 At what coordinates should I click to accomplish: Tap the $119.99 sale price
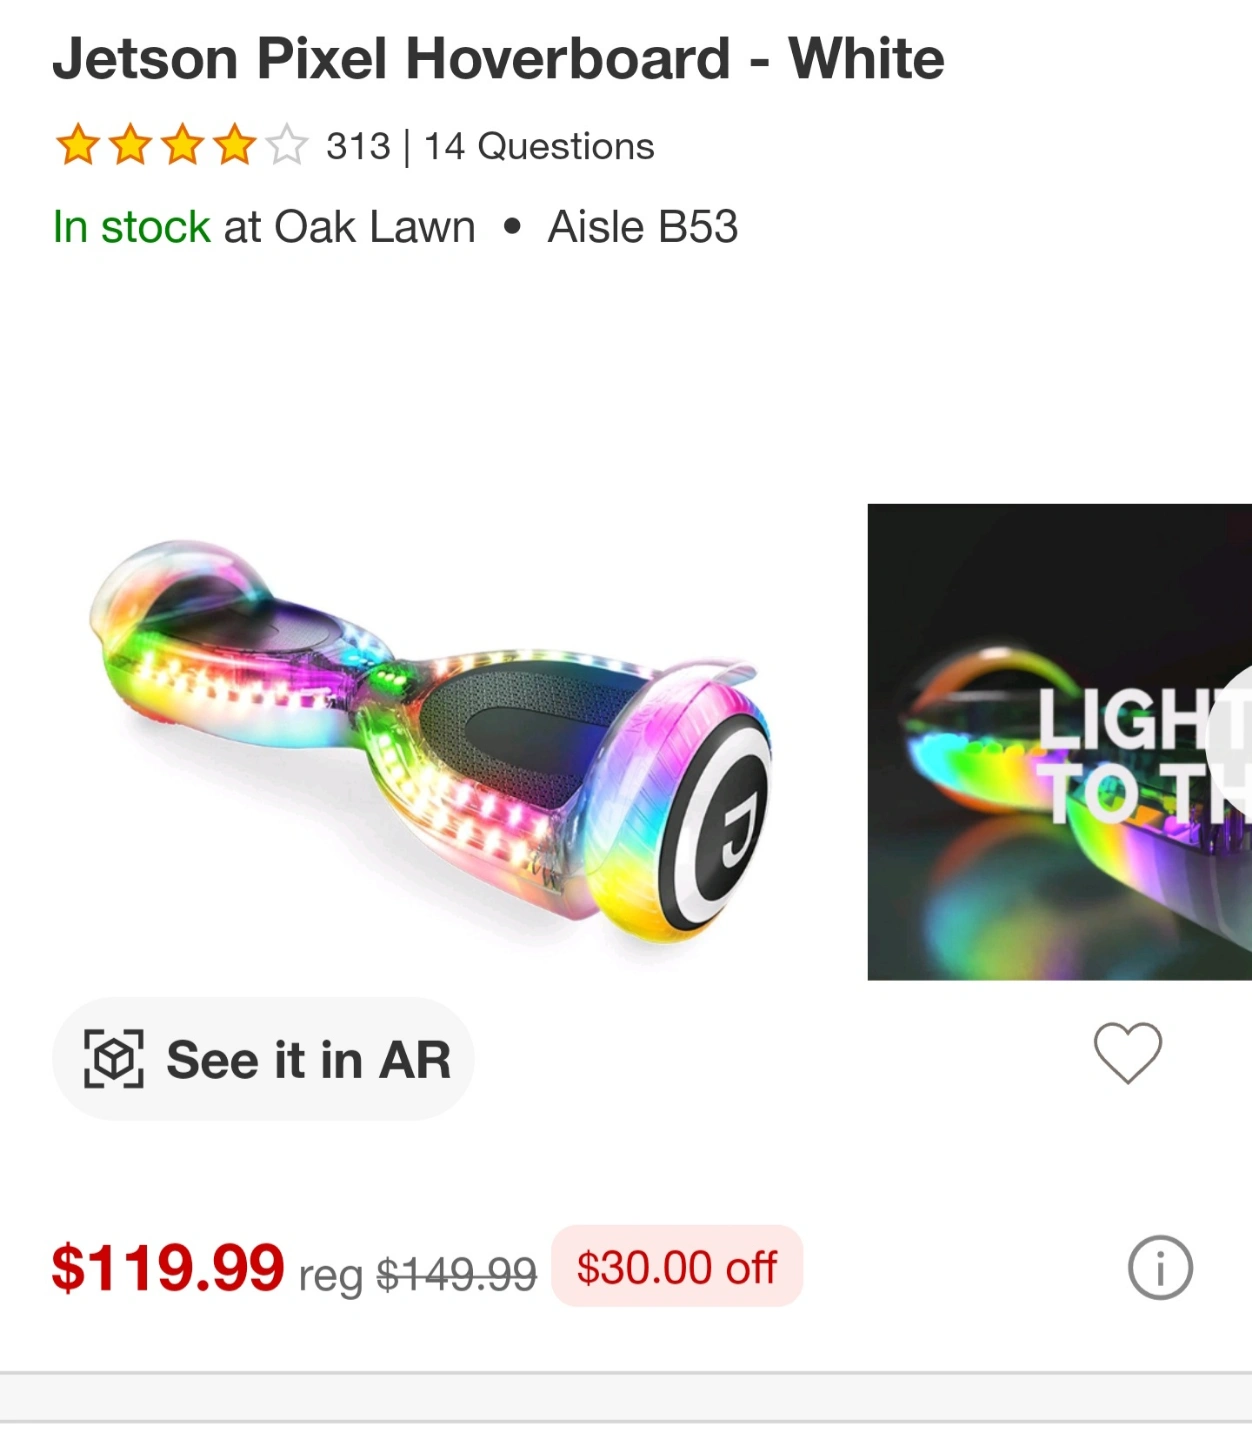coord(168,1267)
